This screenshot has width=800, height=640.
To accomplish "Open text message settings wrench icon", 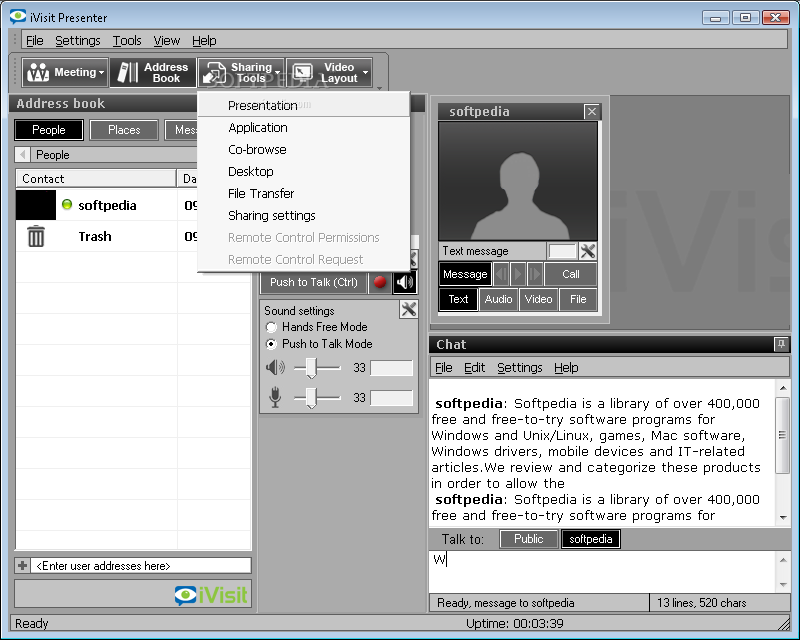I will (x=588, y=251).
